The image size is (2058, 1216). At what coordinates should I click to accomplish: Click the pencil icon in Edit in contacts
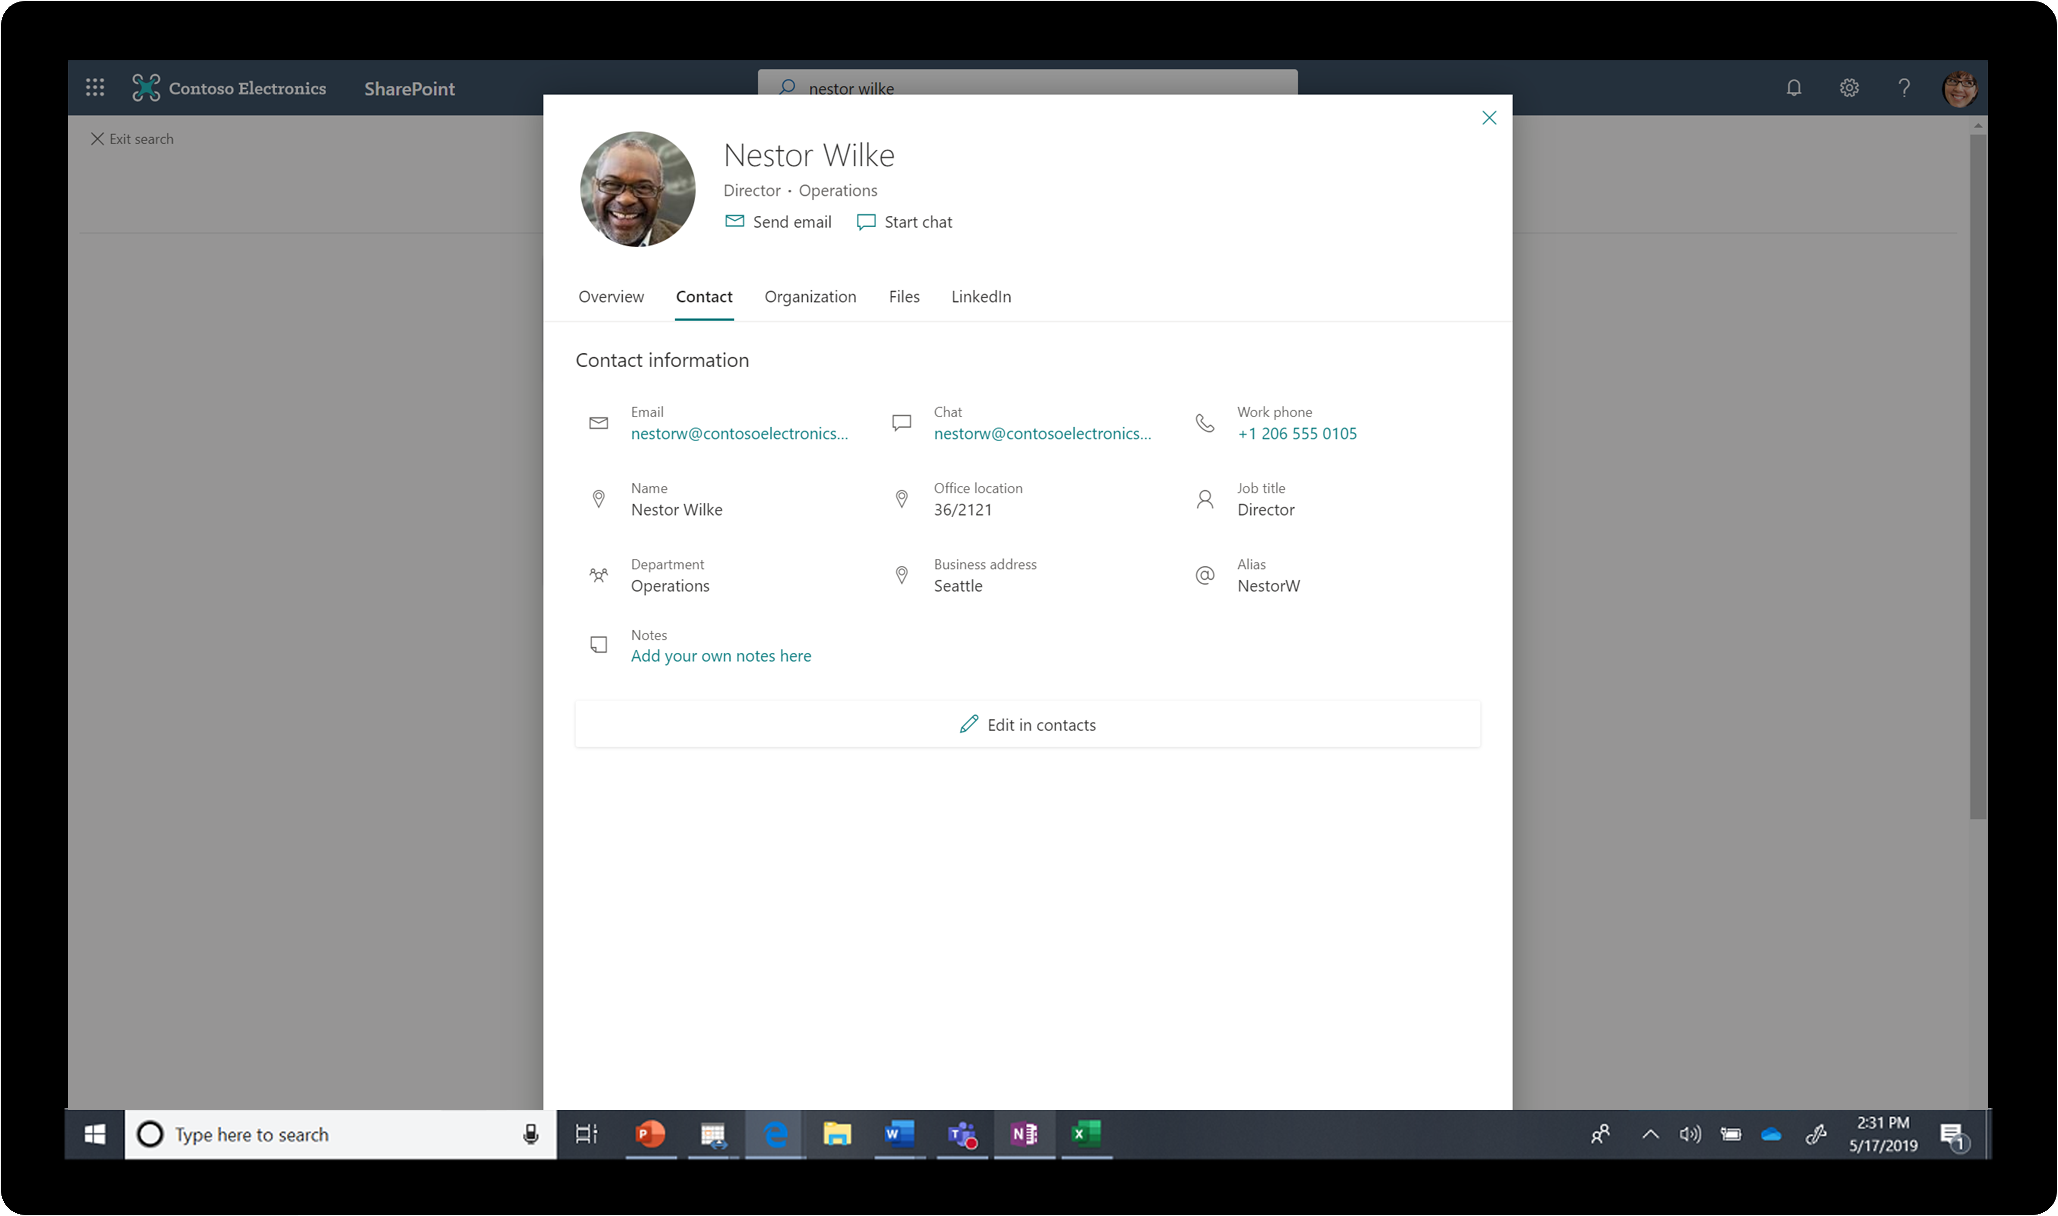coord(968,724)
